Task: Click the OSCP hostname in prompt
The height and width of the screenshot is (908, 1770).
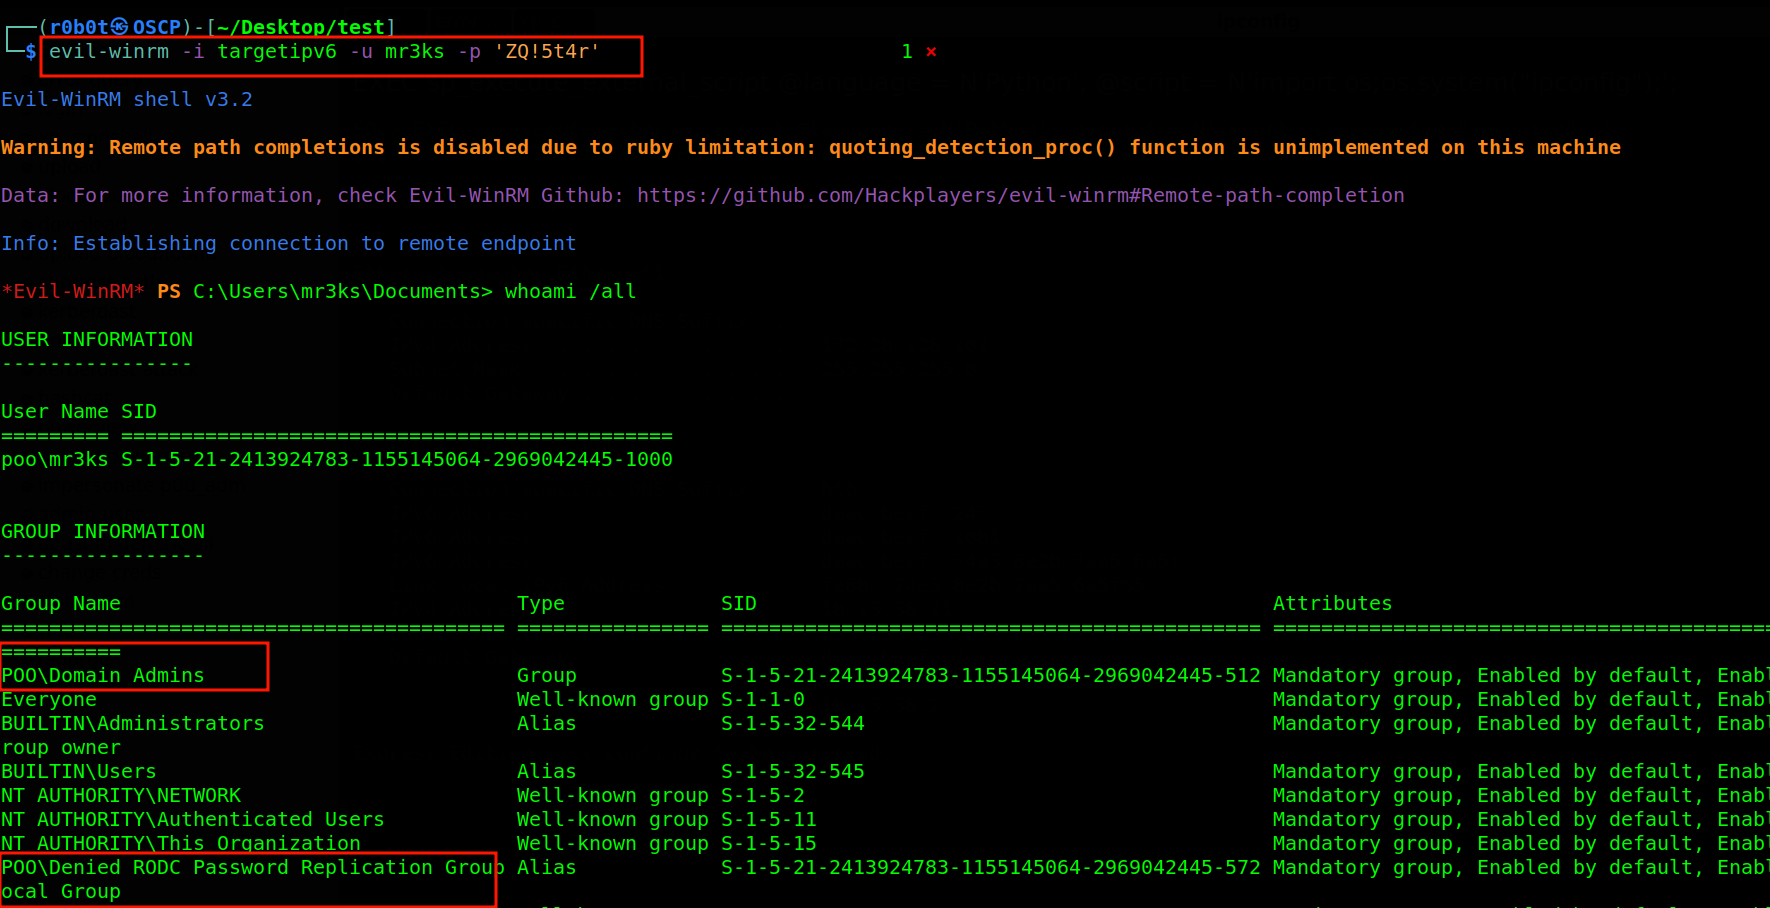Action: (x=157, y=27)
